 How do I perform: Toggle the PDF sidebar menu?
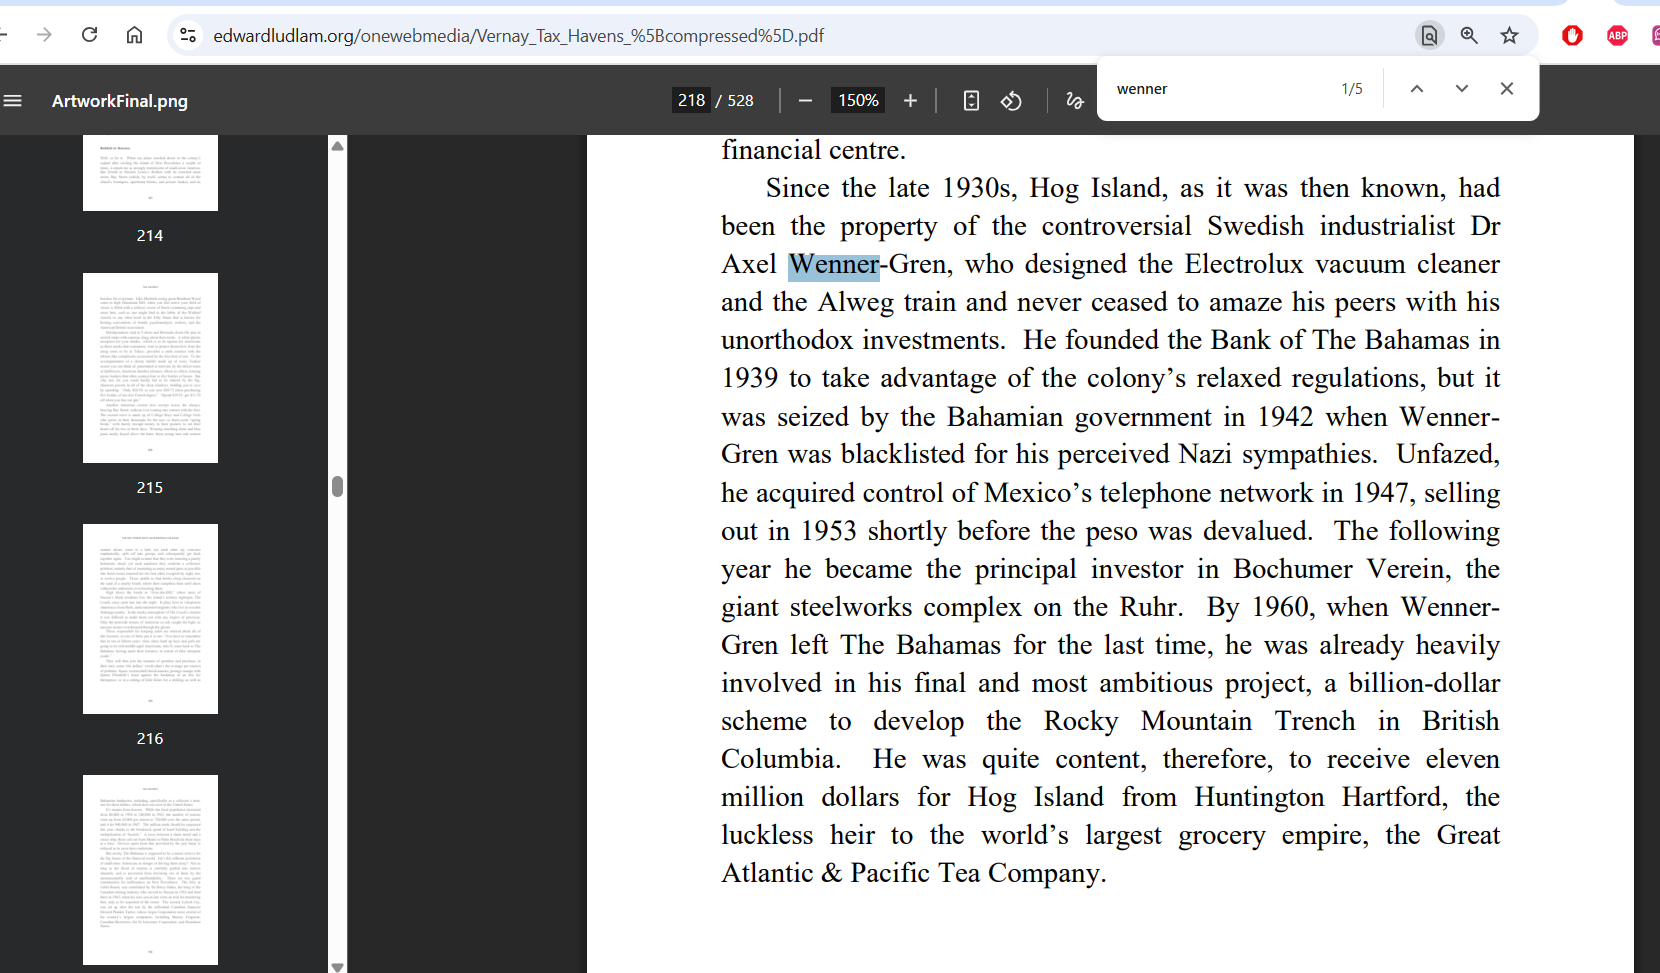[x=13, y=100]
